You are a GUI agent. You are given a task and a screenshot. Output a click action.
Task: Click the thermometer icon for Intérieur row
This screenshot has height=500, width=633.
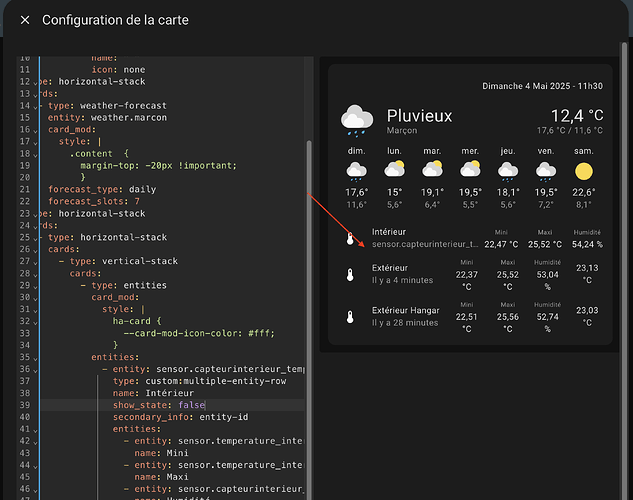350,238
